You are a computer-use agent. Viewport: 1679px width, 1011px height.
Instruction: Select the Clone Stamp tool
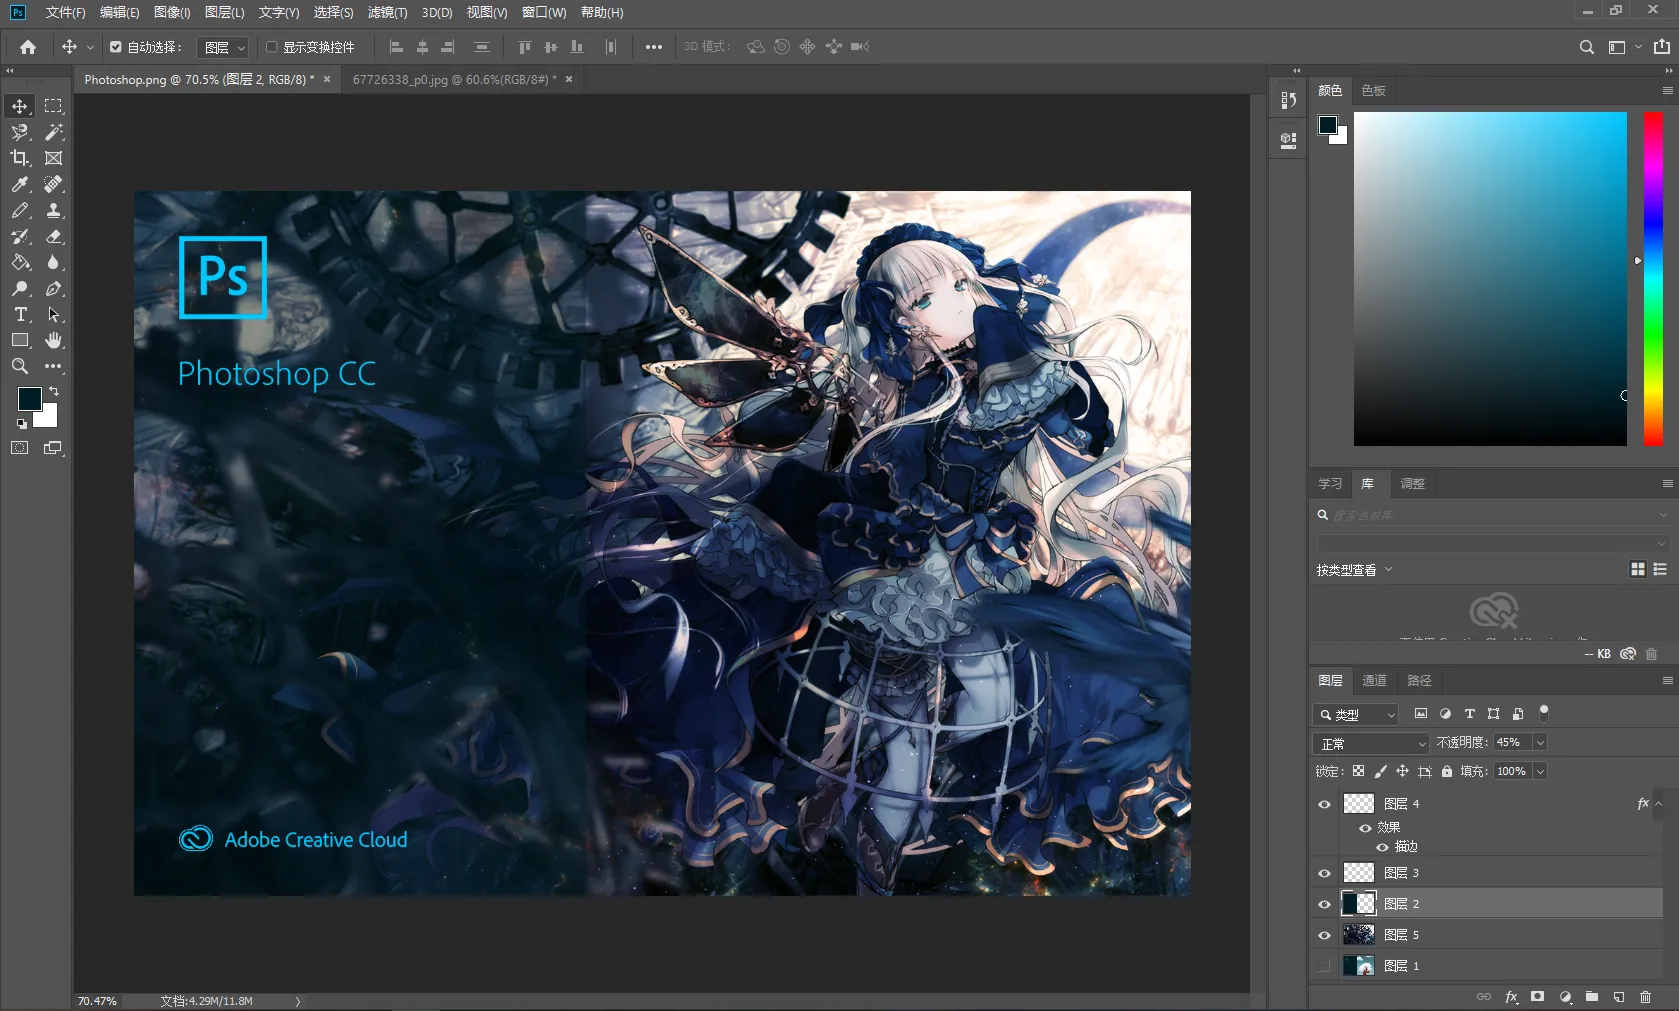(x=54, y=210)
